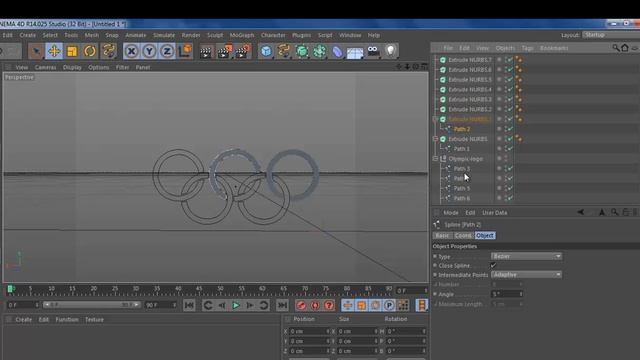Viewport: 640px width, 360px height.
Task: Play the animation forwards
Action: coord(236,305)
